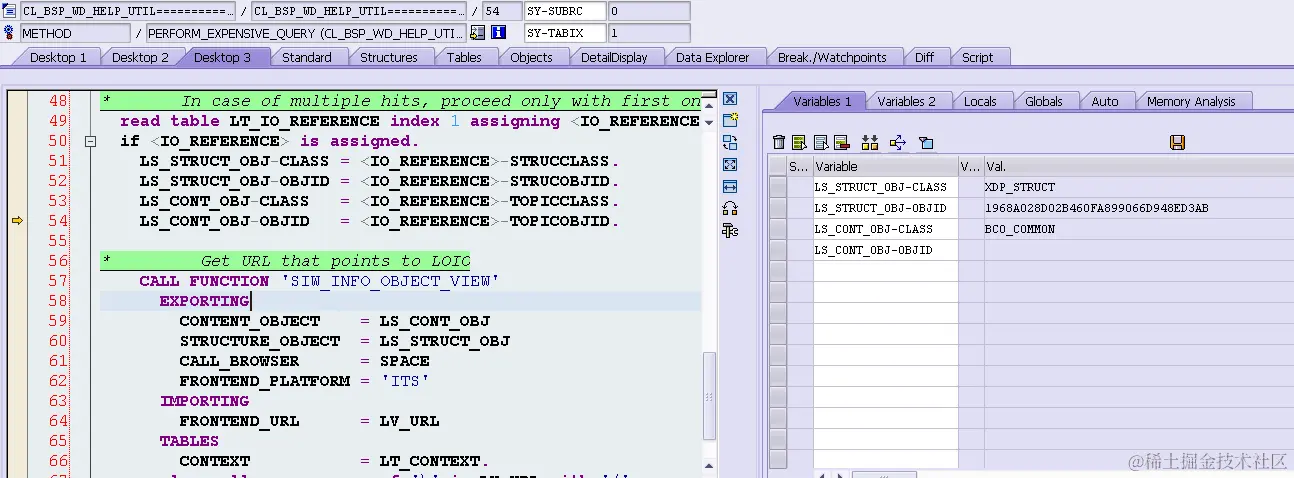Select the Desktop 3 tab

coord(222,57)
